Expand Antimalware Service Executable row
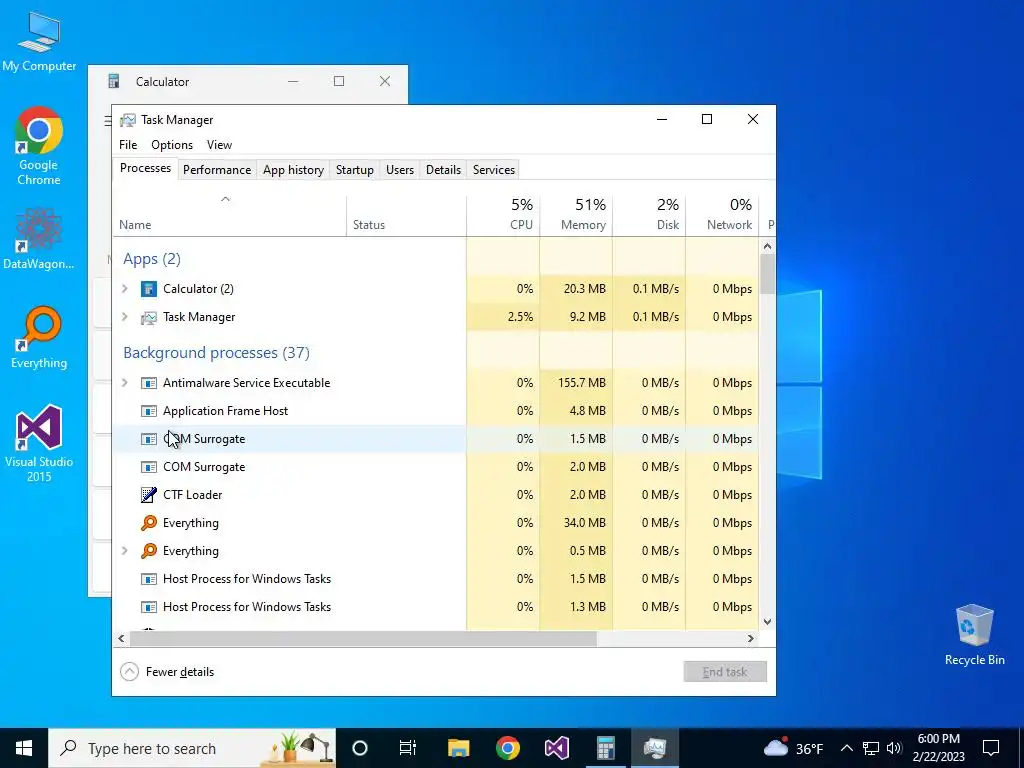The width and height of the screenshot is (1024, 768). (125, 382)
